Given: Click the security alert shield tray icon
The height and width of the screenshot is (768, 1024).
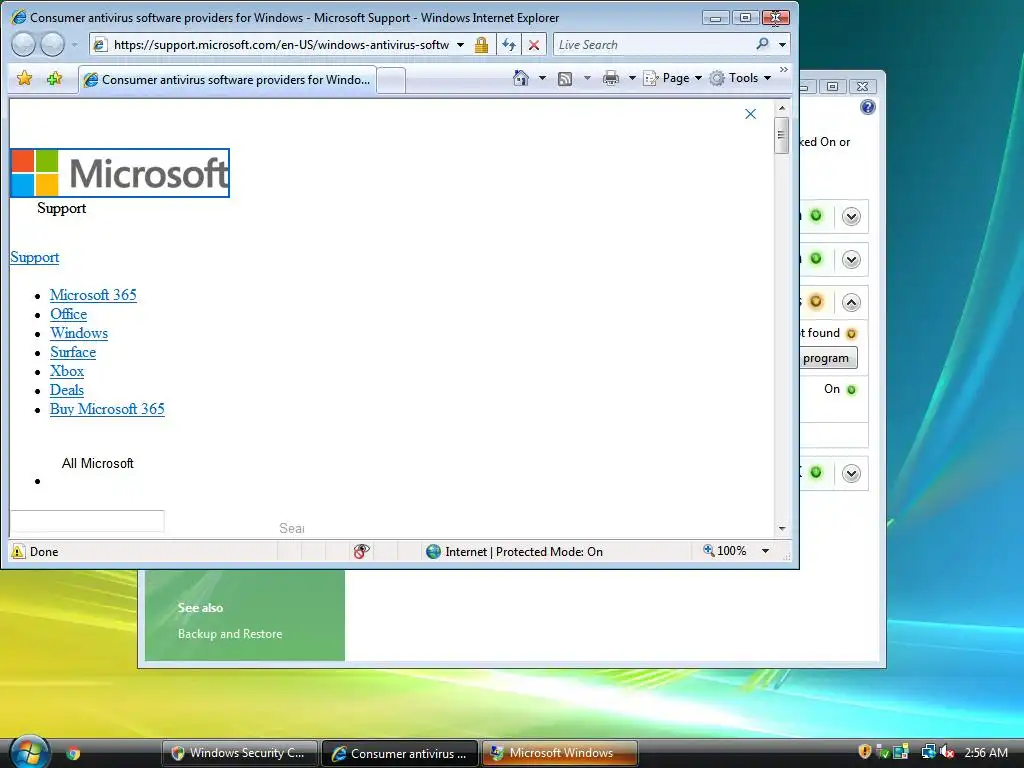Looking at the screenshot, I should pos(865,752).
